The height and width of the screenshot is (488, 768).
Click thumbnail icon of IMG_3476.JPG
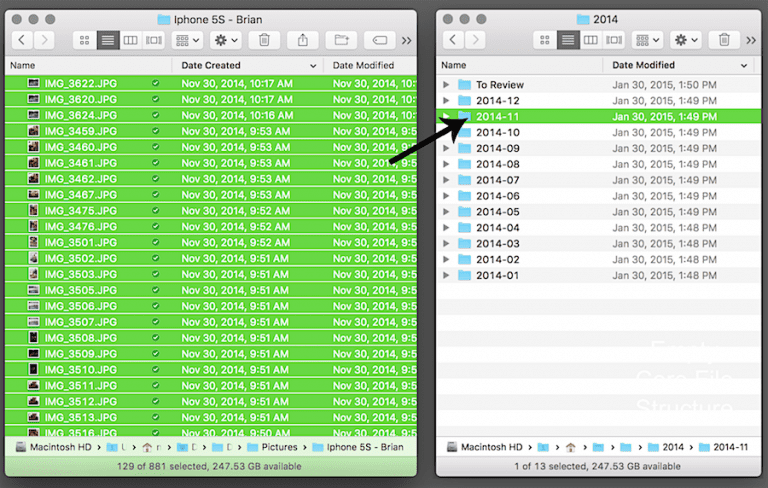tap(33, 226)
